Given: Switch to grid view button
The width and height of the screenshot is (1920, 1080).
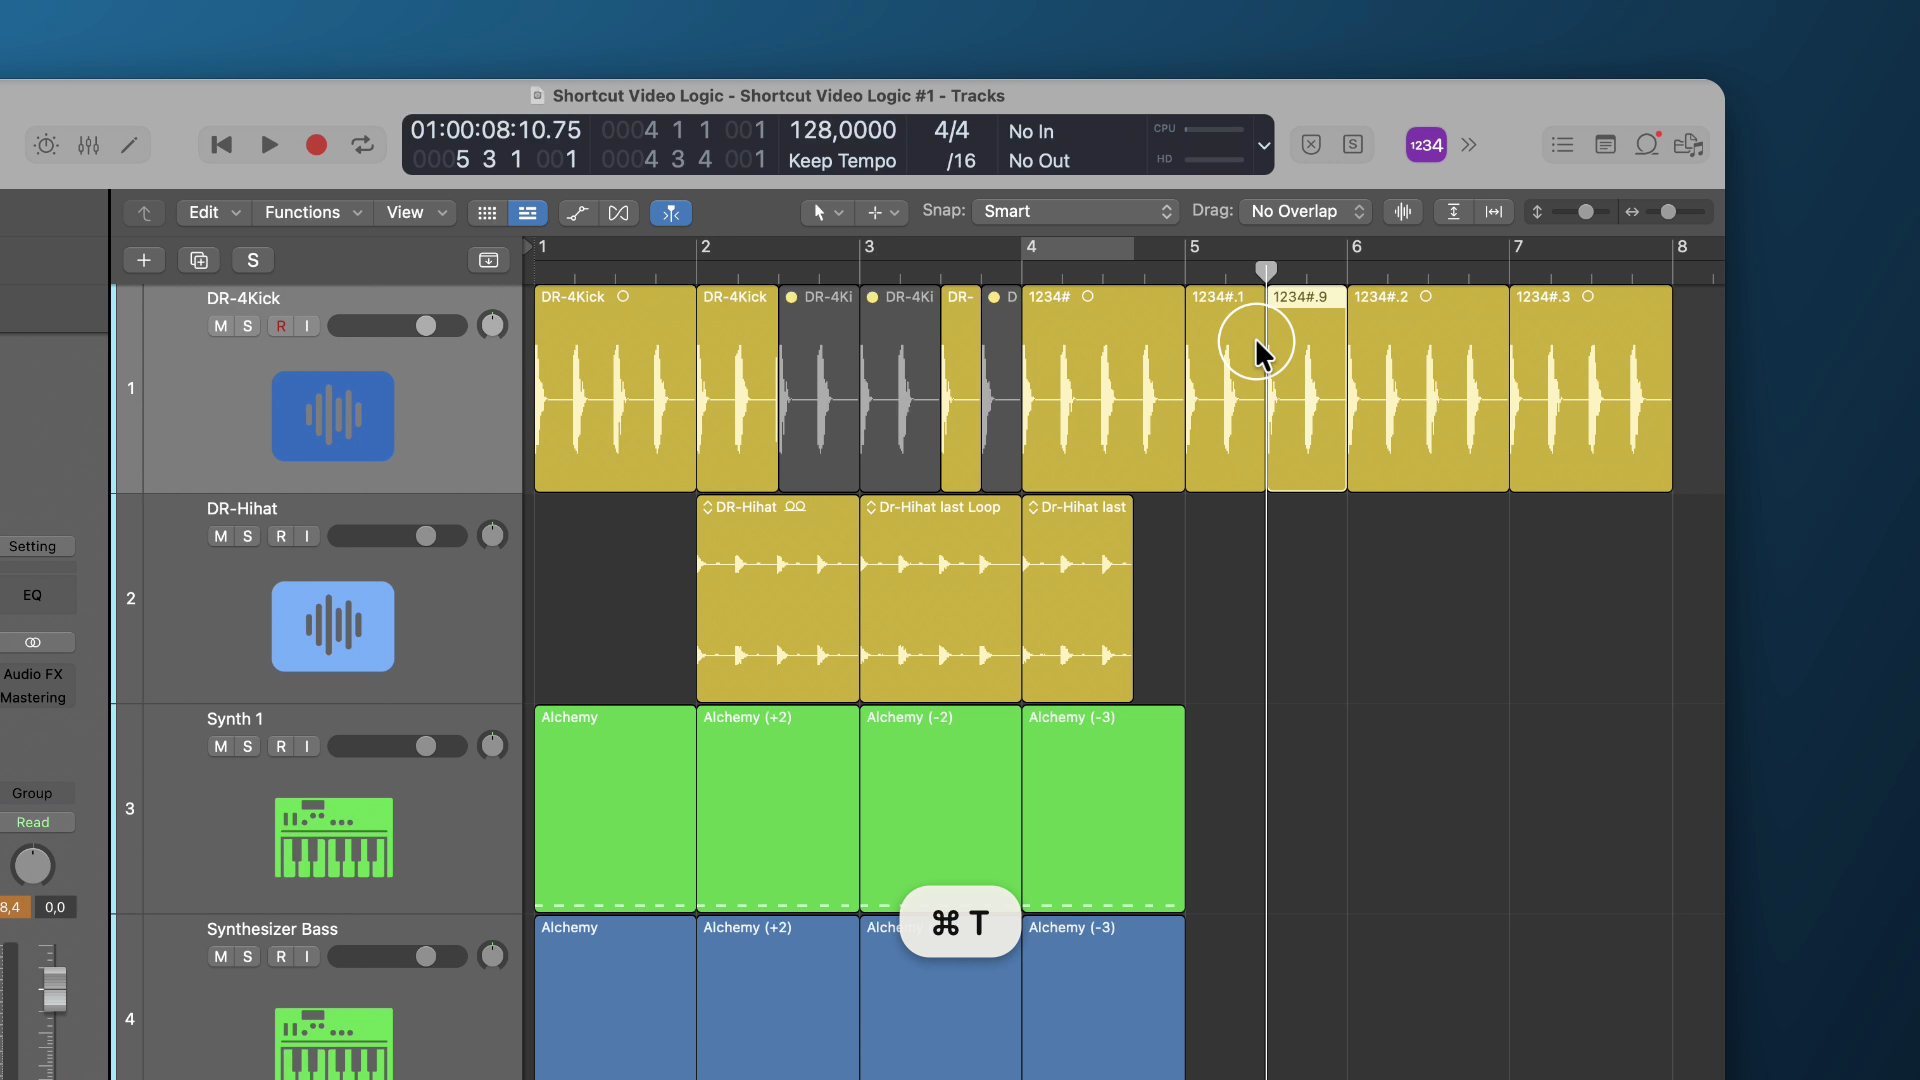Looking at the screenshot, I should point(487,213).
